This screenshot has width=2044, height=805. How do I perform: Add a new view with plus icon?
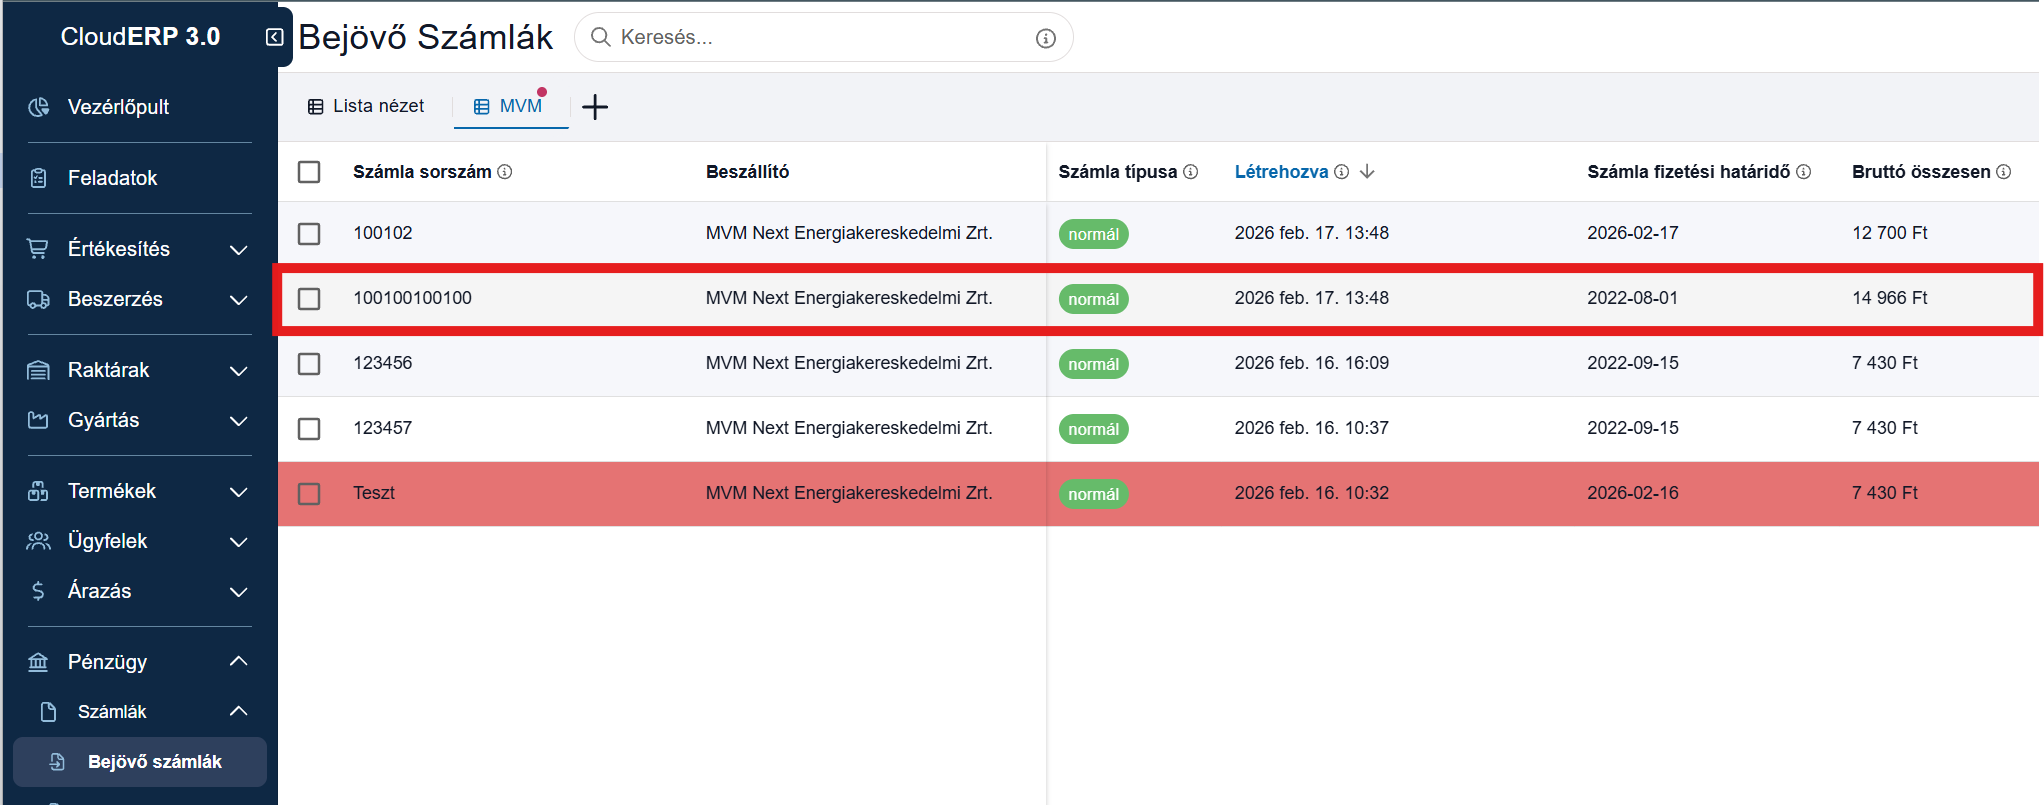click(595, 107)
